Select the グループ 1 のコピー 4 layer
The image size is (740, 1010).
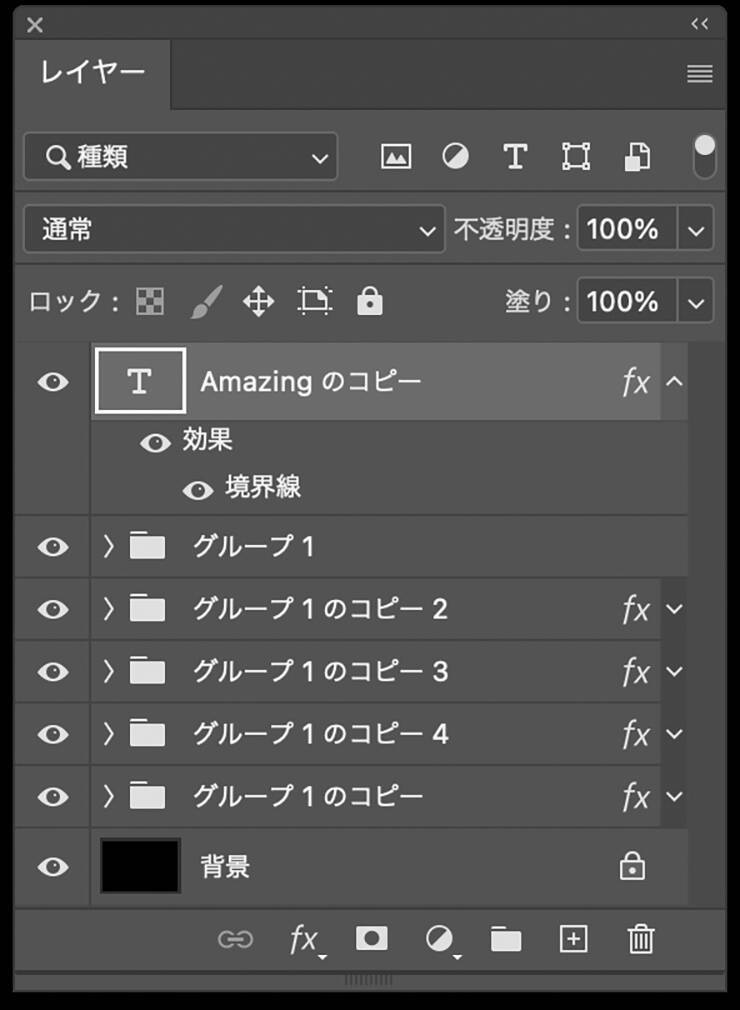coord(320,735)
